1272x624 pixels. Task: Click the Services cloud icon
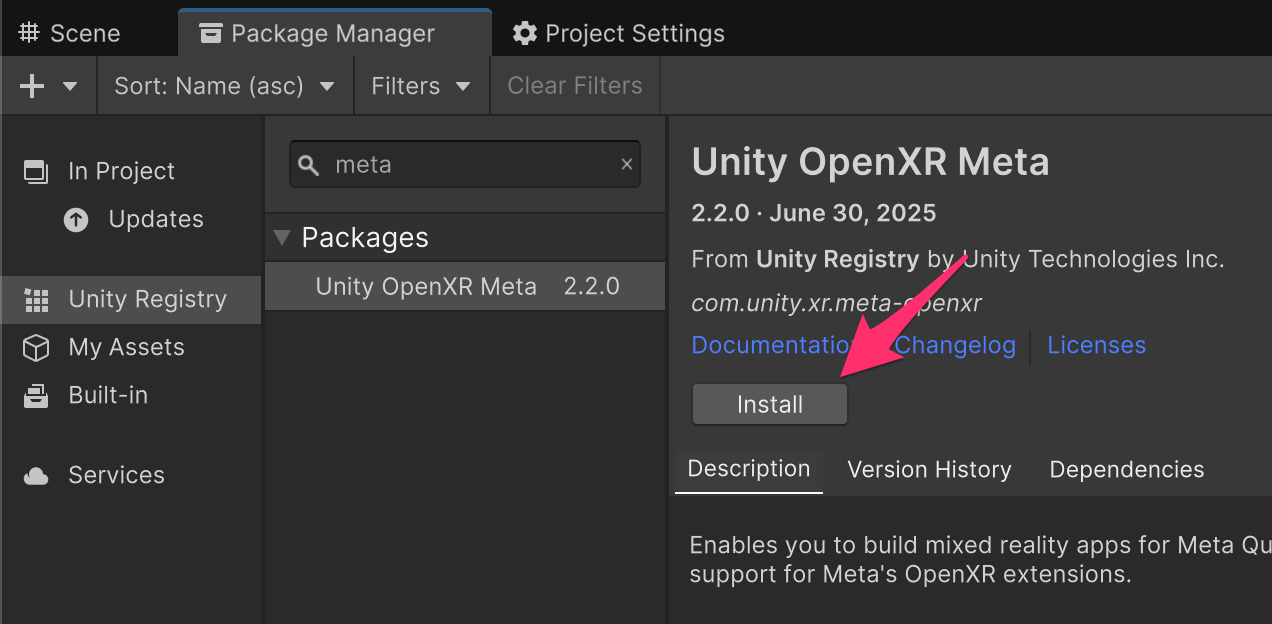point(36,476)
